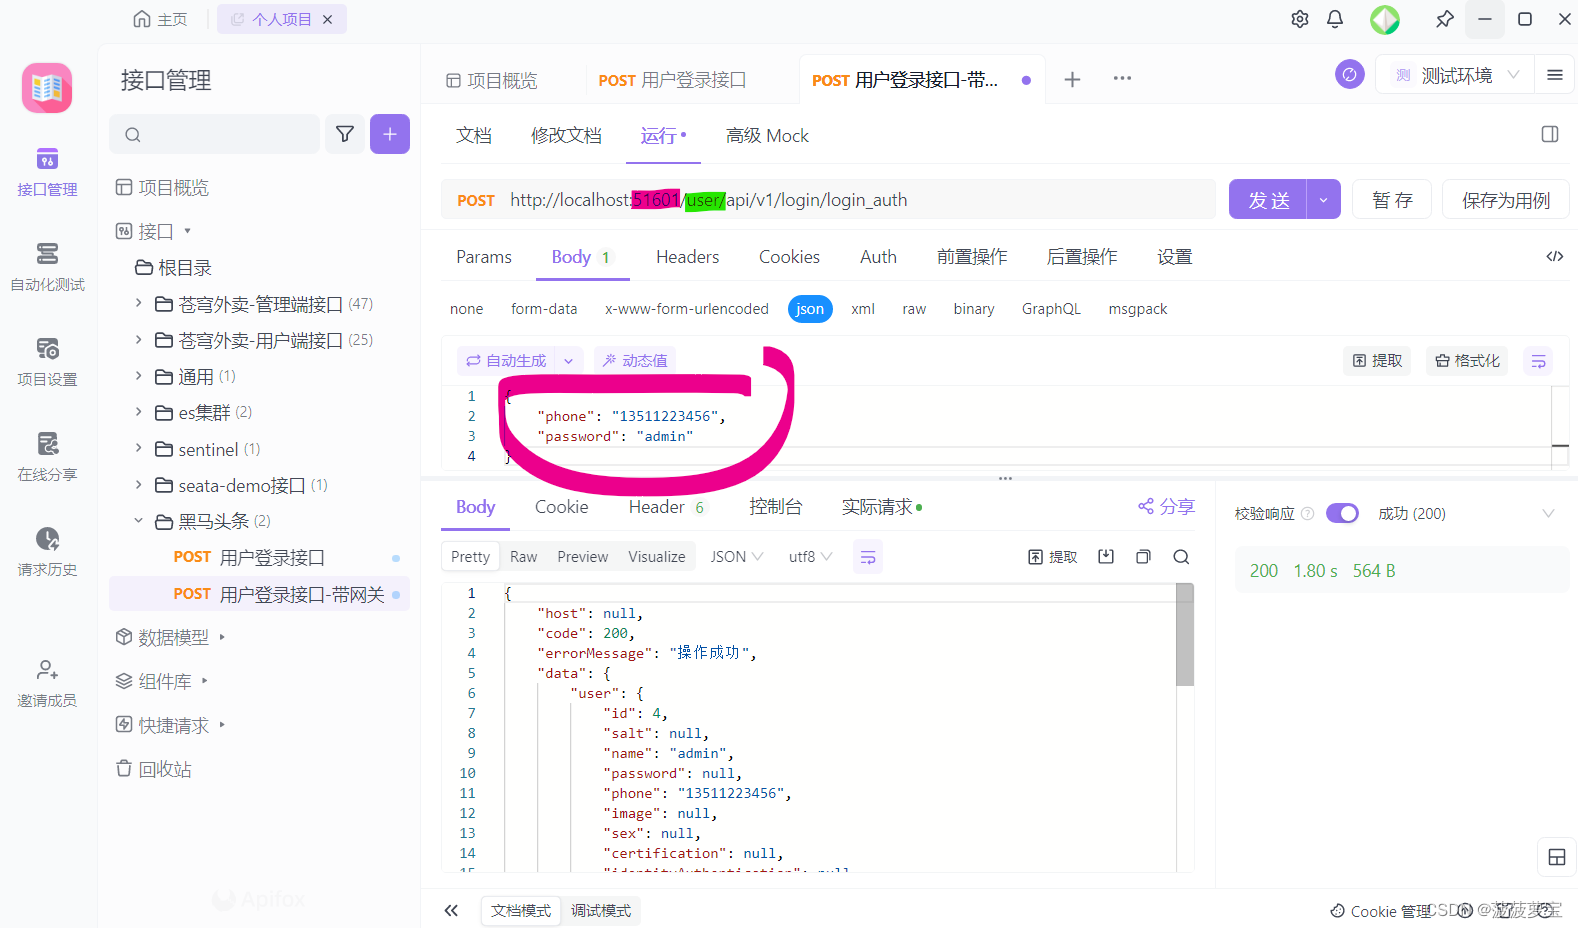Viewport: 1578px width, 928px height.
Task: Collapse sidebar with double chevron icon
Action: [451, 910]
